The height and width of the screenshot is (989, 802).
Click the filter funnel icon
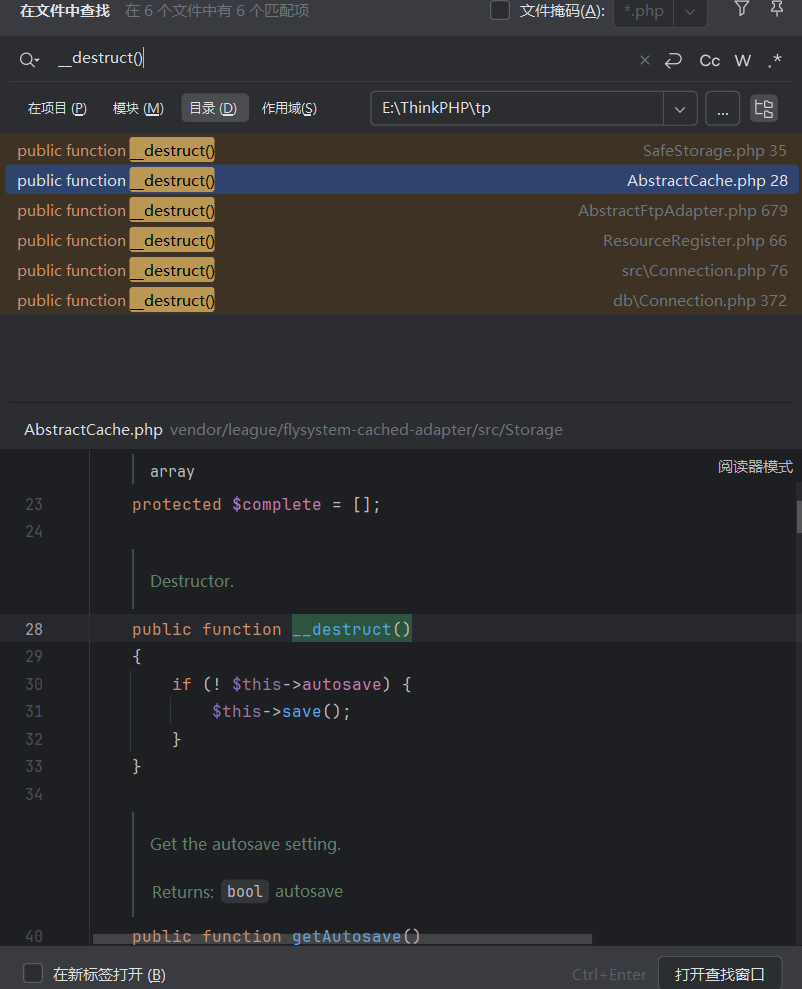point(741,9)
